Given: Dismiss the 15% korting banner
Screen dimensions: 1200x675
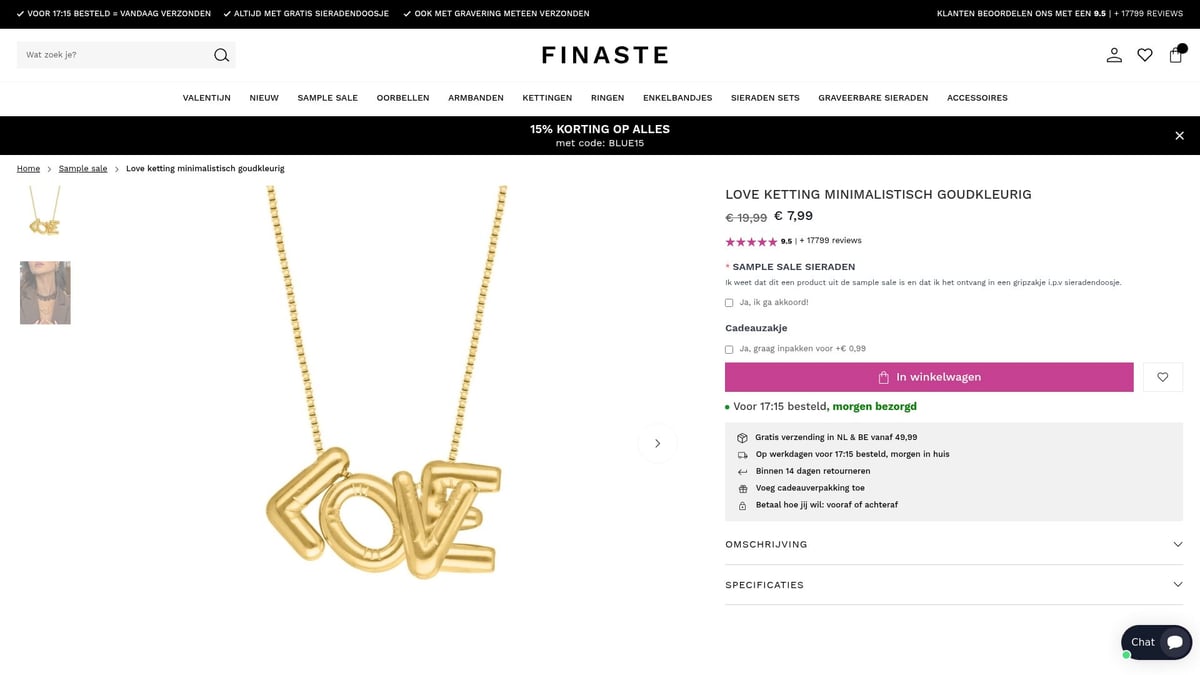Looking at the screenshot, I should (x=1179, y=135).
